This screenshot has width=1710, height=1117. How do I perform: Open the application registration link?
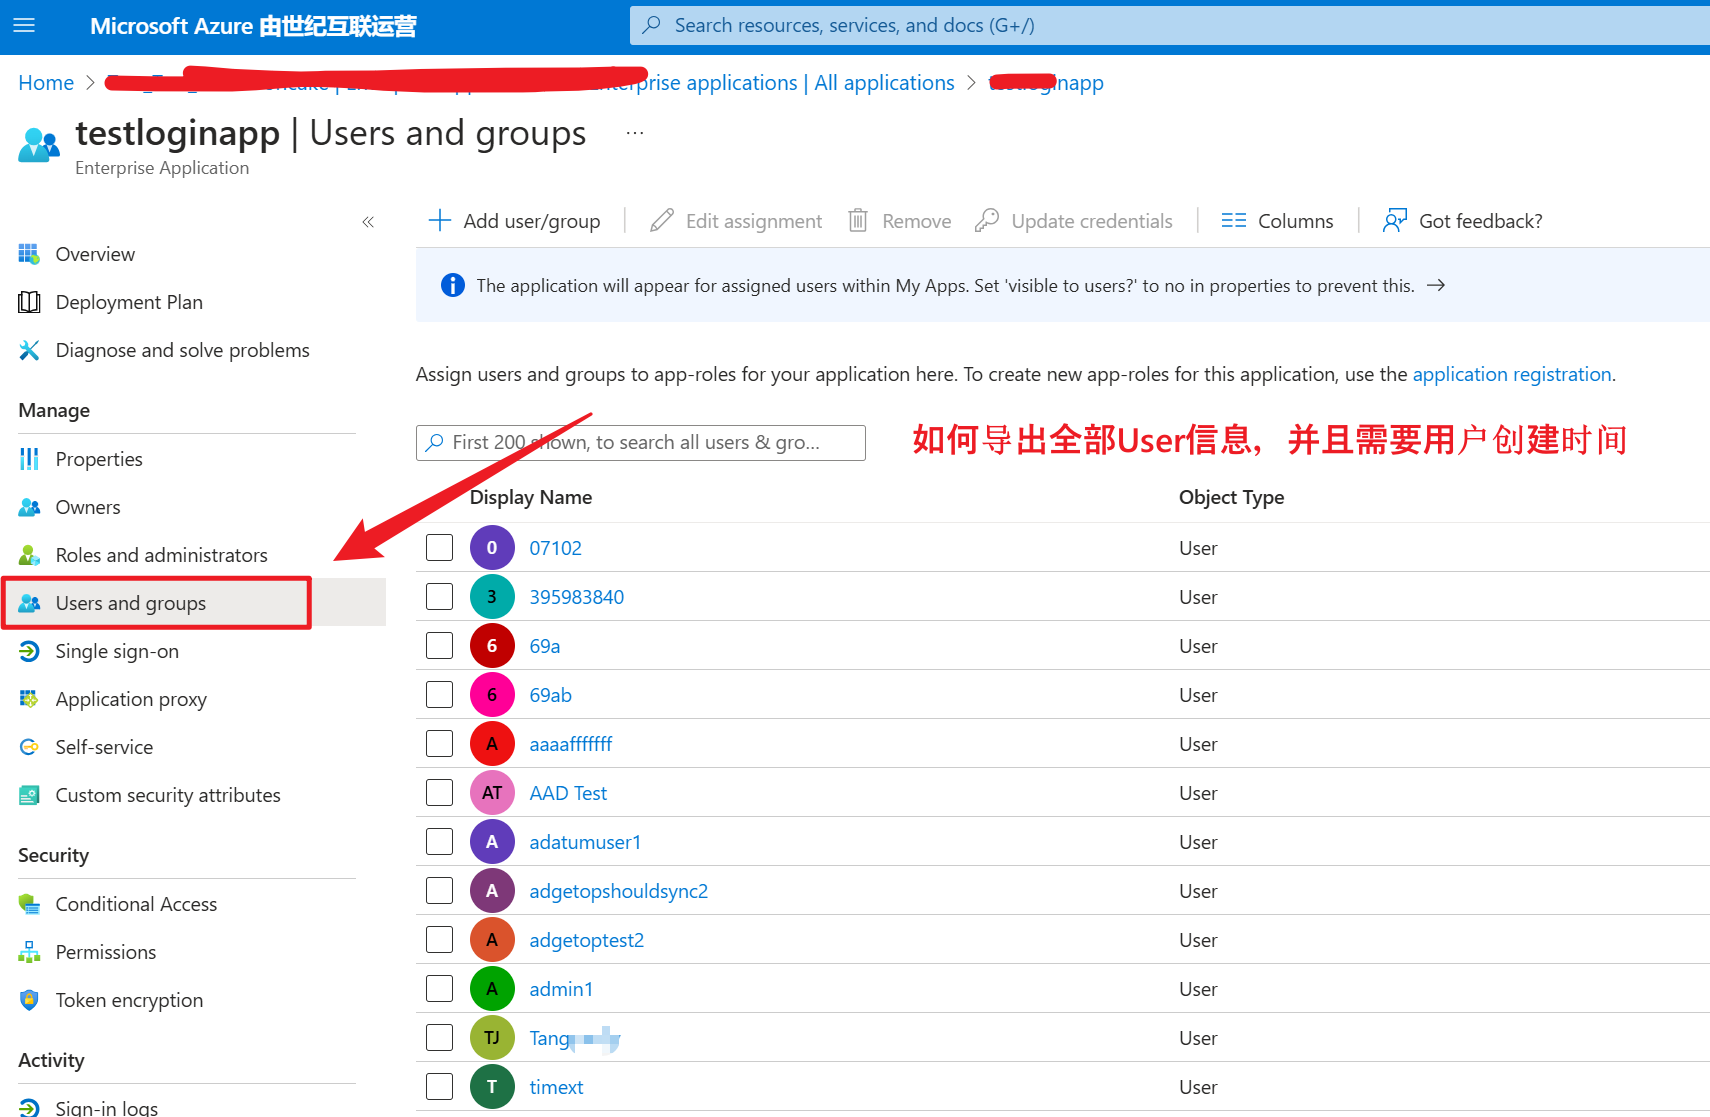pyautogui.click(x=1511, y=374)
